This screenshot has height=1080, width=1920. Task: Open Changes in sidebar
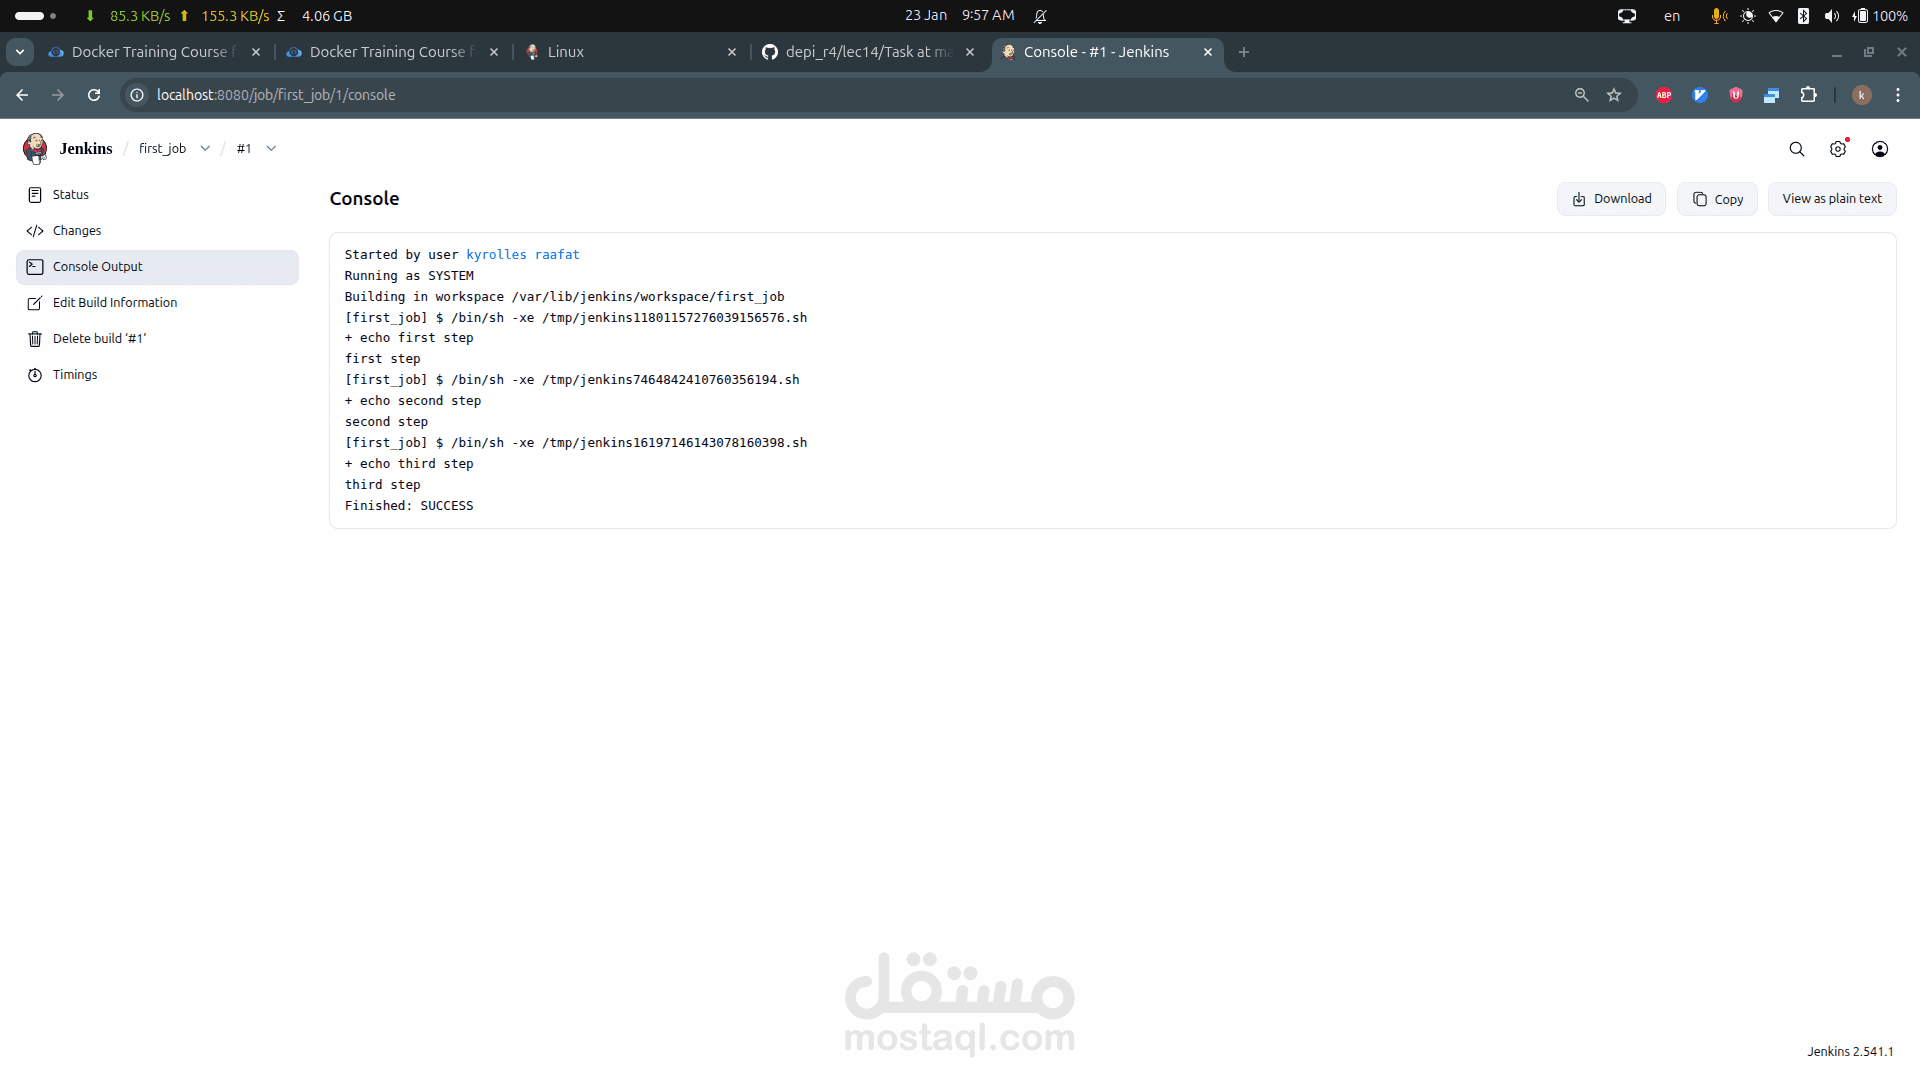[x=77, y=231]
